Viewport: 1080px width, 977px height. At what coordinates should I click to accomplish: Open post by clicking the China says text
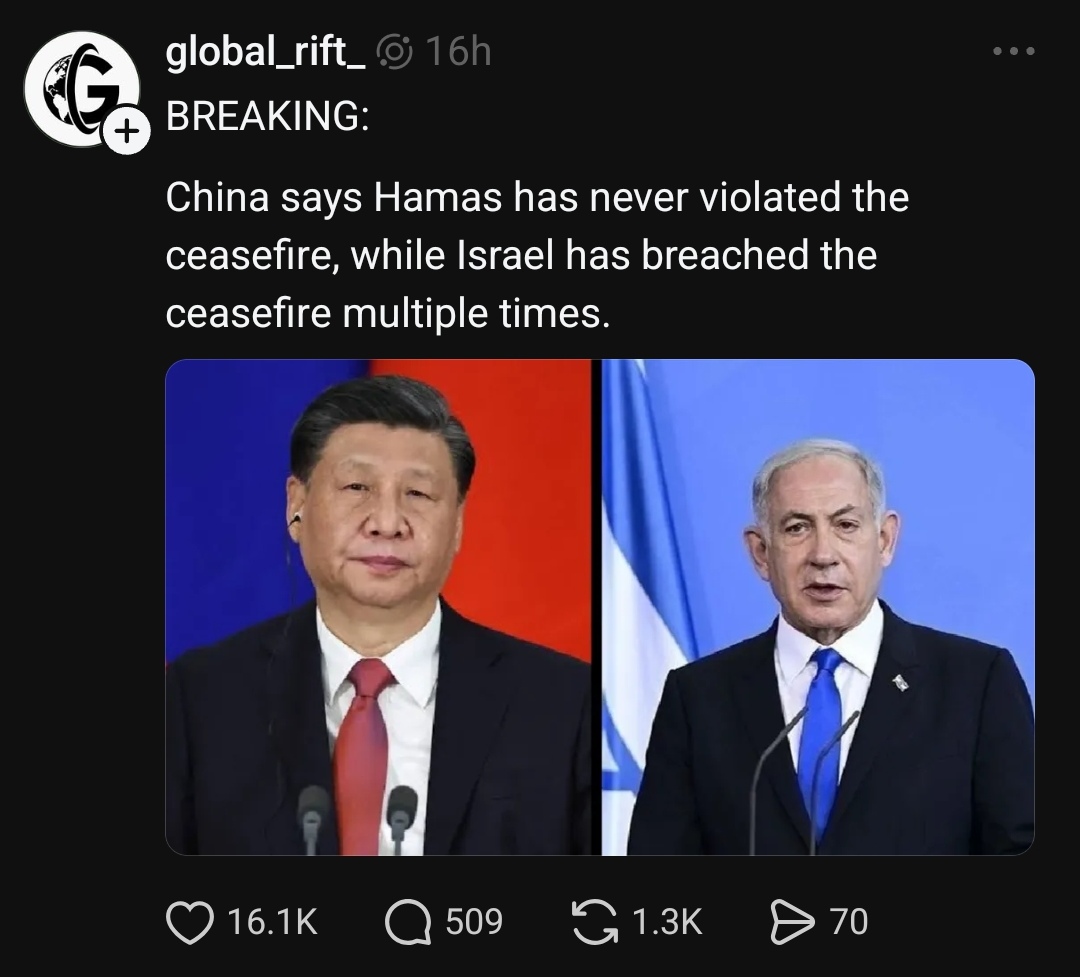537,255
